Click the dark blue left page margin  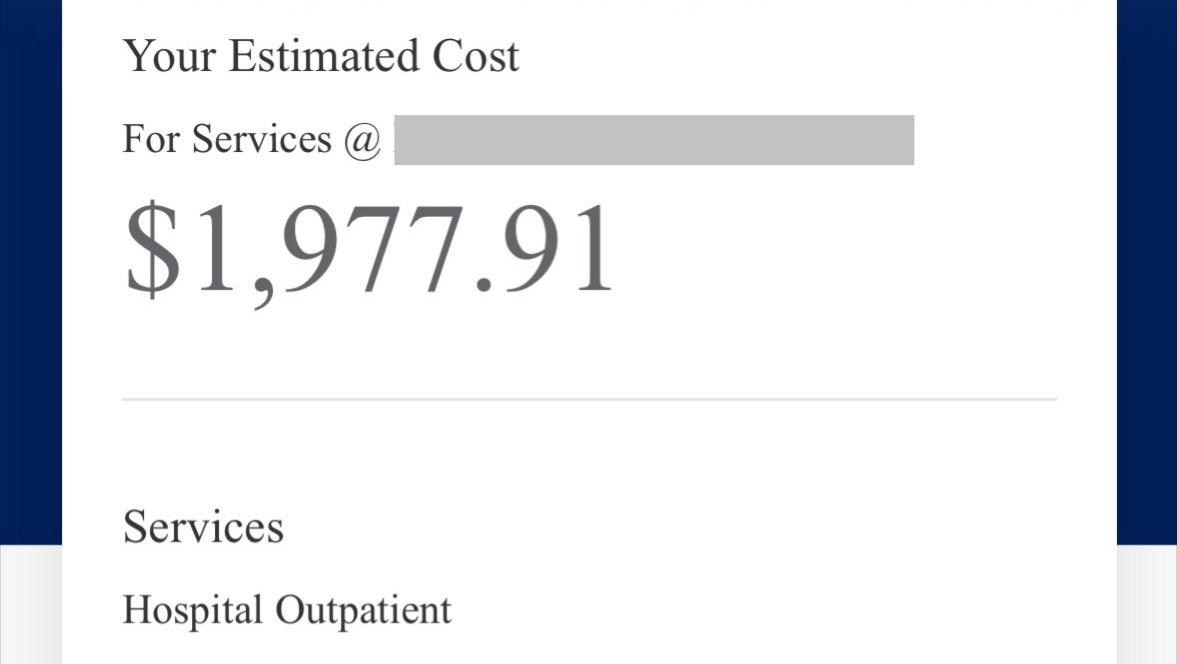pyautogui.click(x=31, y=270)
